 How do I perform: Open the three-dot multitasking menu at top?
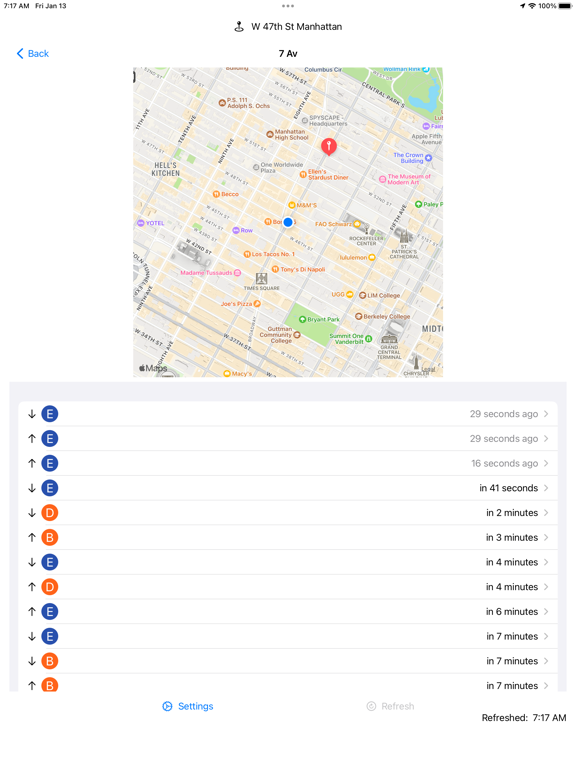[288, 6]
